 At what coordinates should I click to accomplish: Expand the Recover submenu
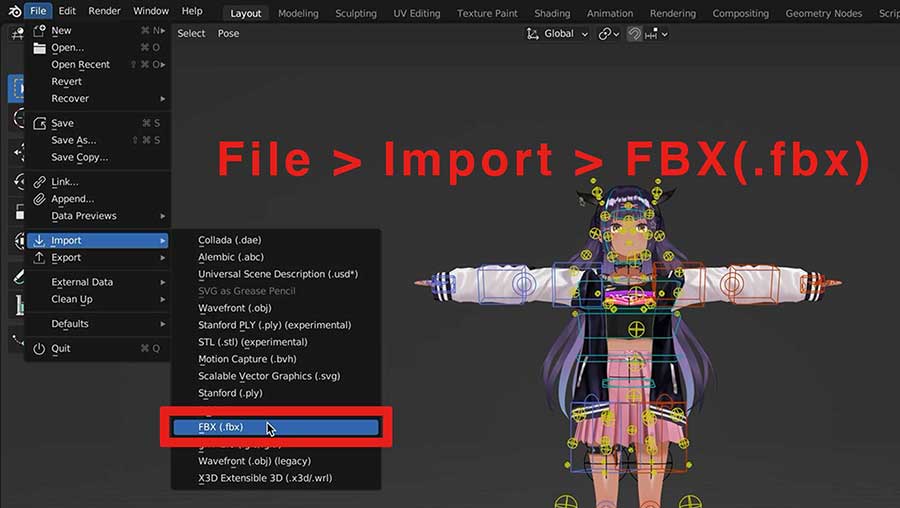[x=98, y=99]
